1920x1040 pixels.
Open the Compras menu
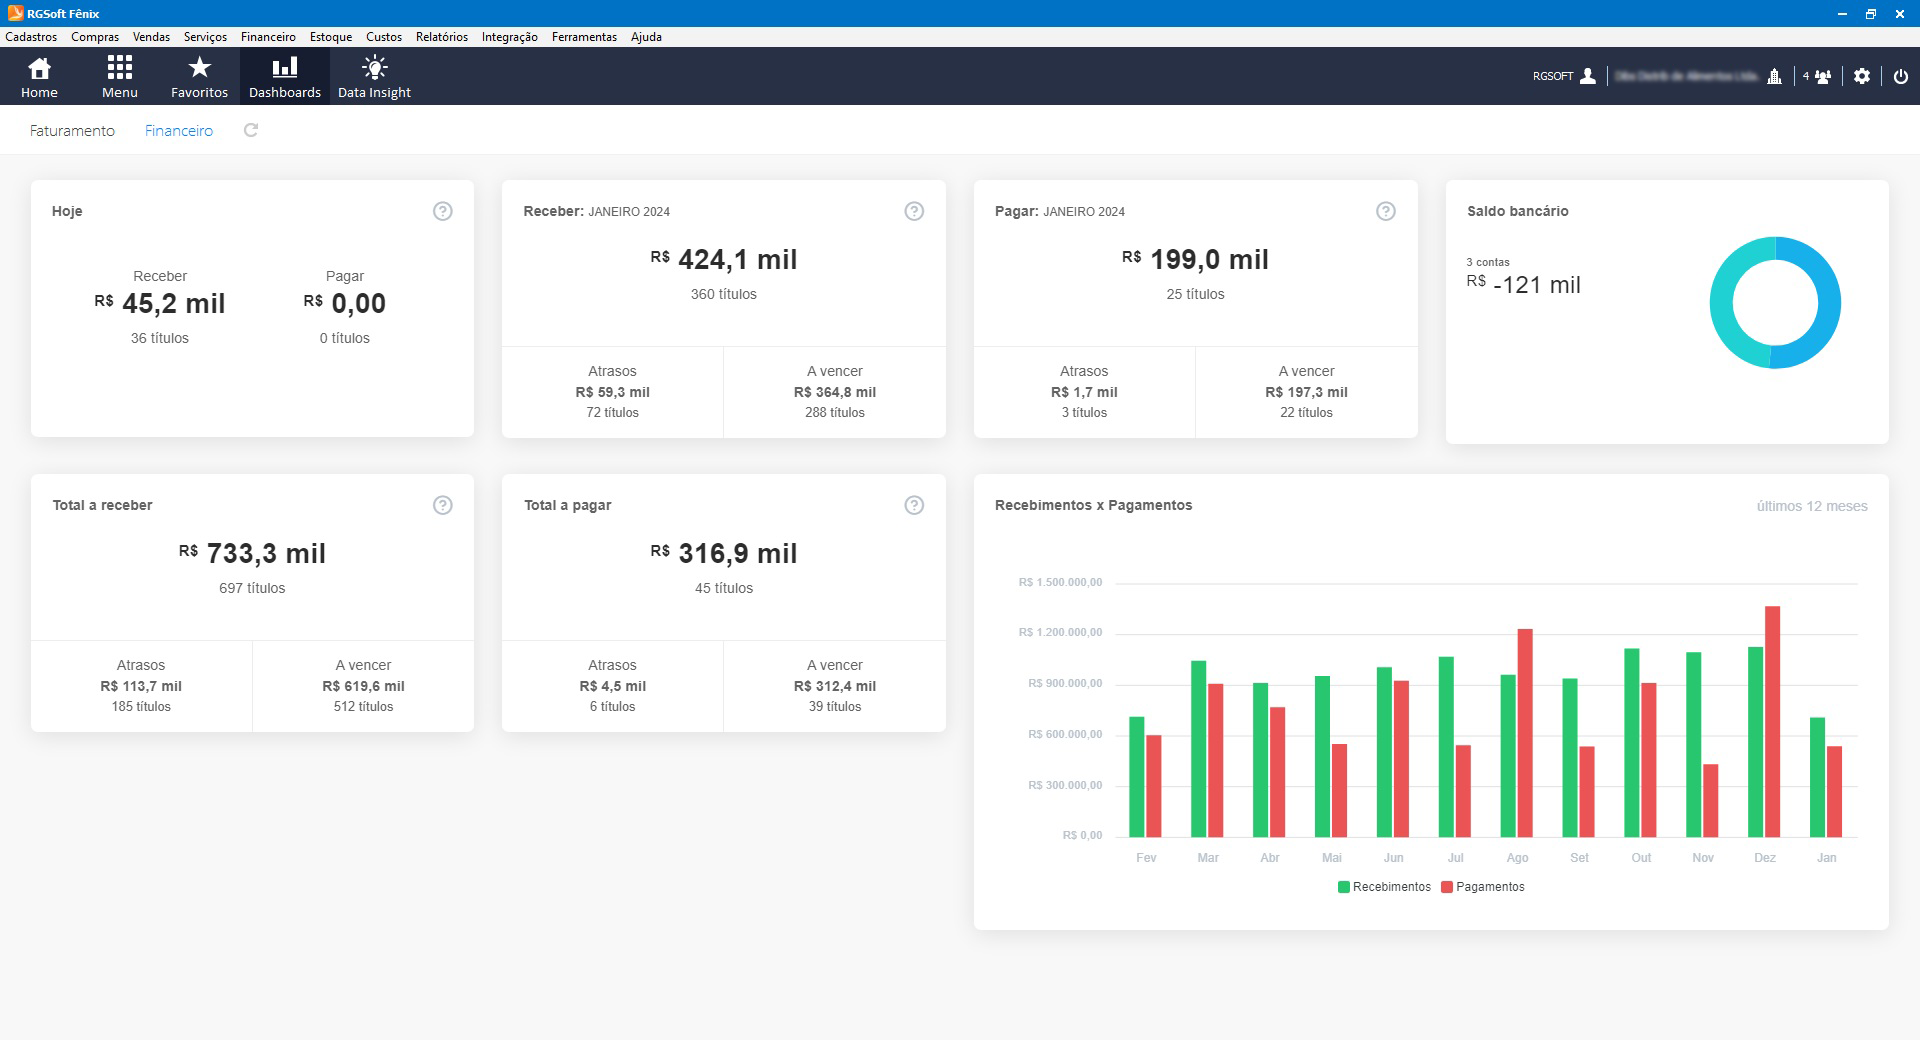[95, 37]
